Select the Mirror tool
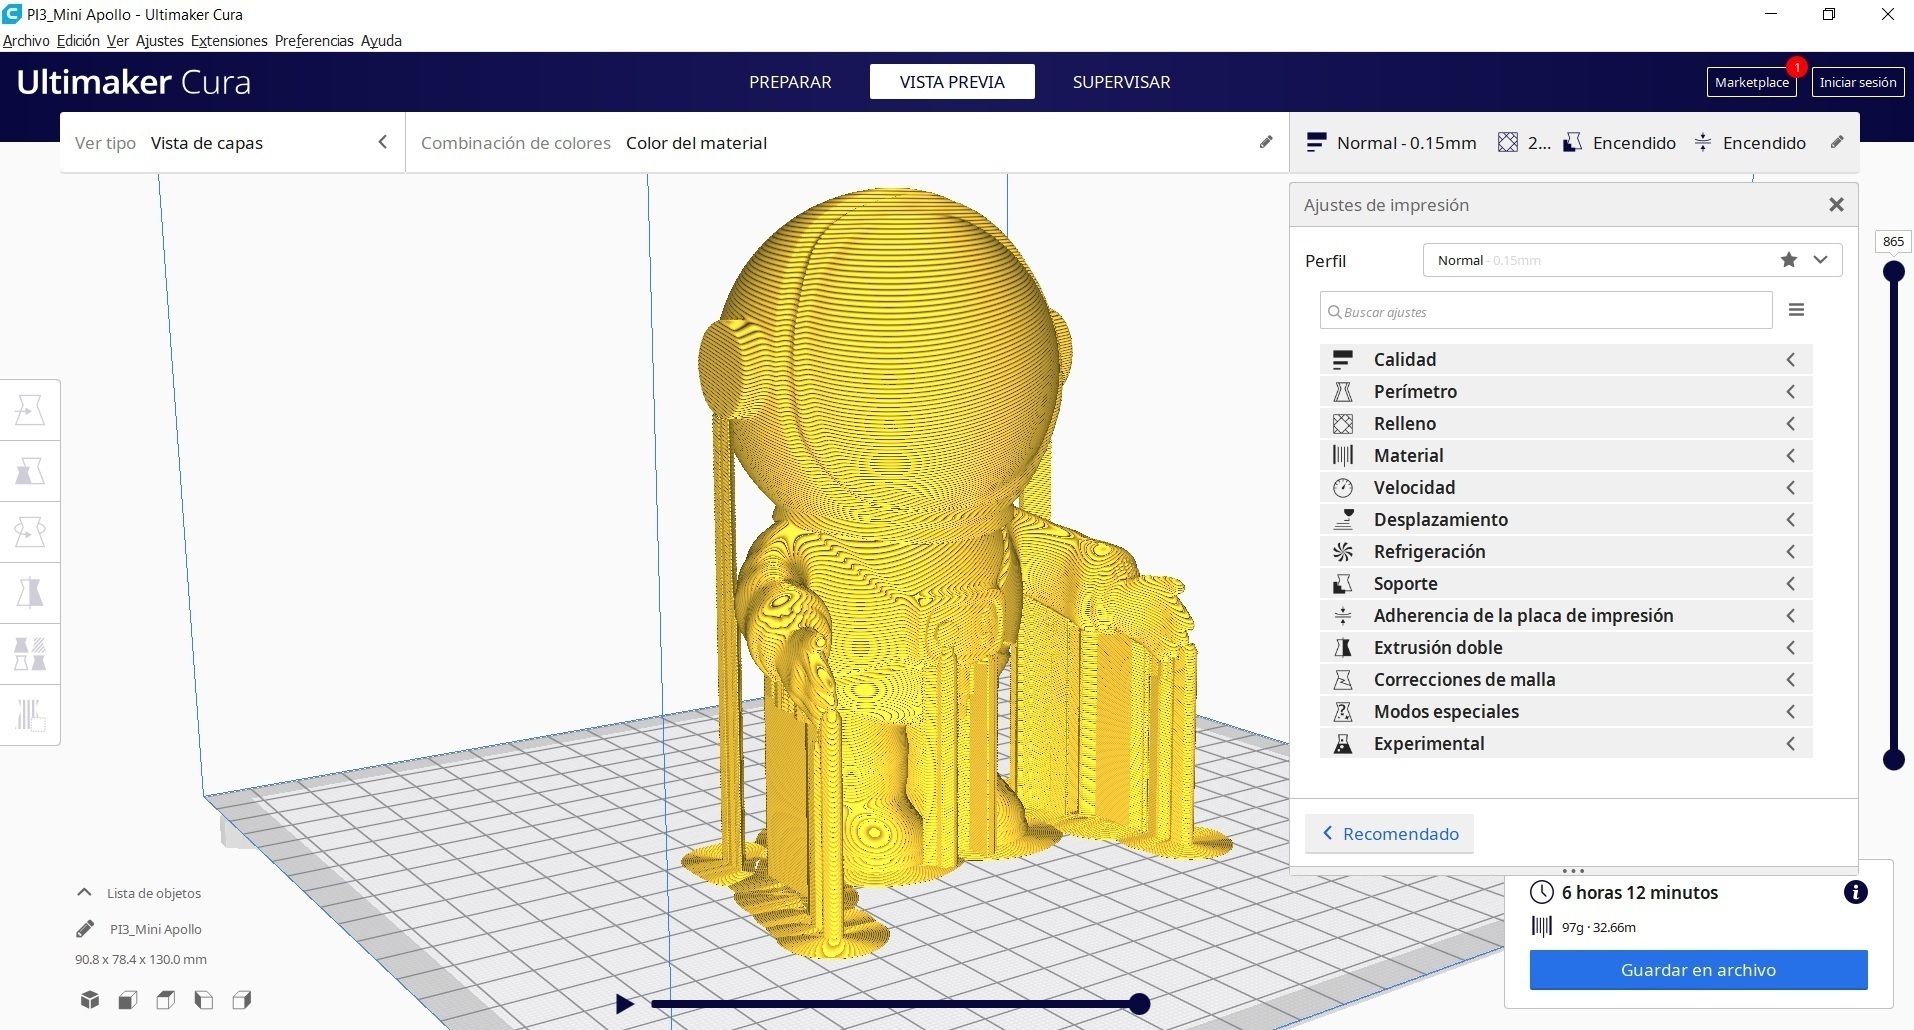The image size is (1914, 1030). point(31,593)
